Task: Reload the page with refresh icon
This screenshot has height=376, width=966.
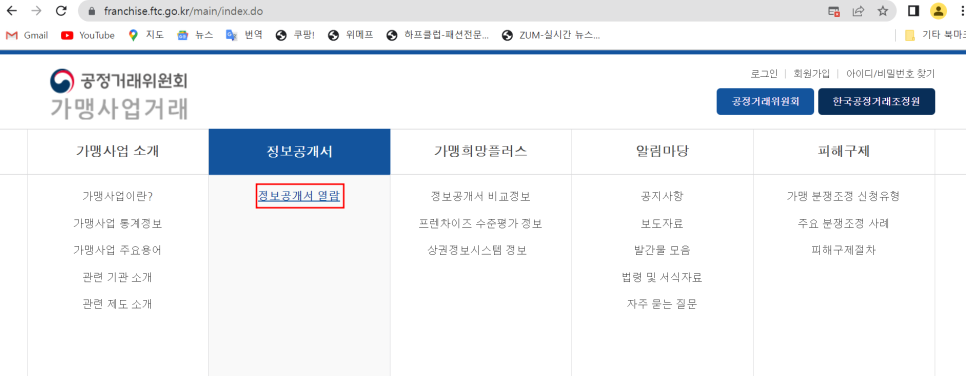Action: 61,10
